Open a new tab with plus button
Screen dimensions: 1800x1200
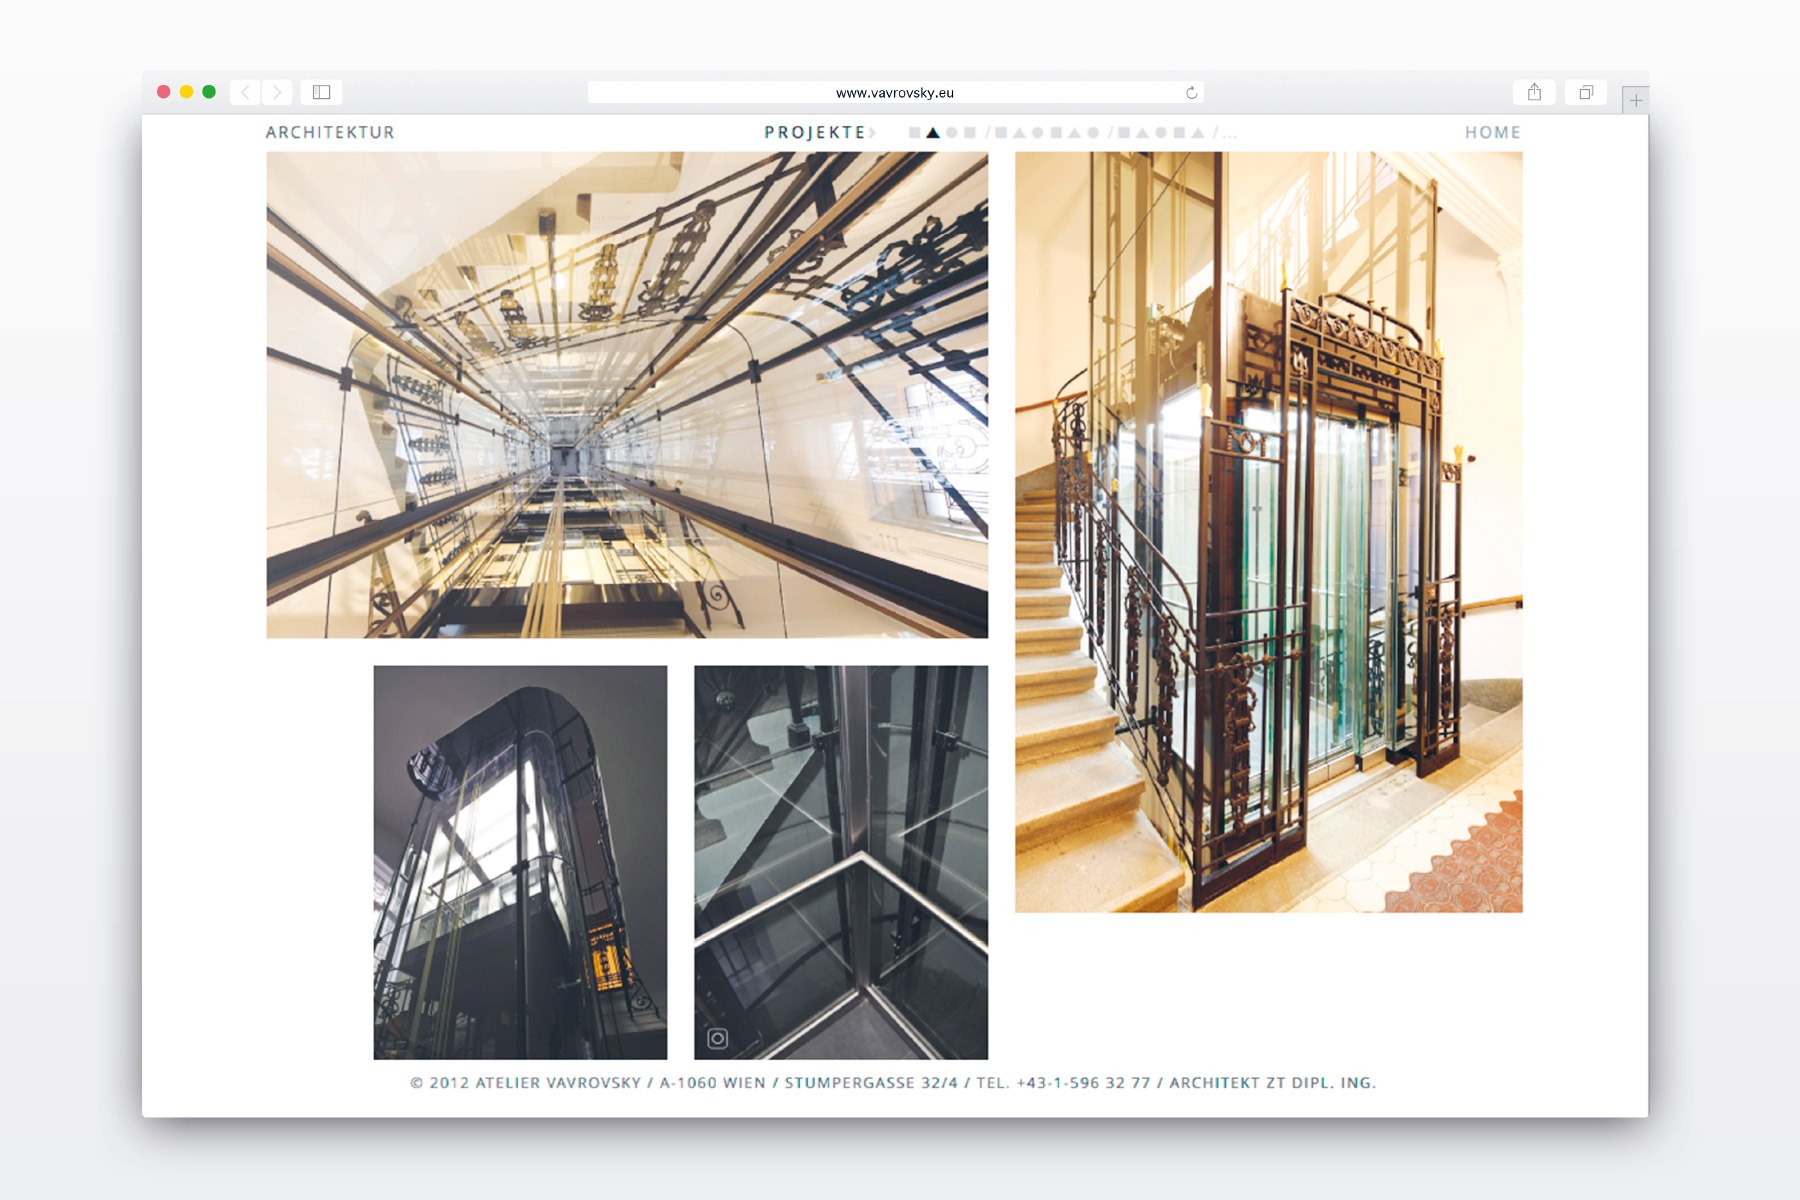pos(1635,100)
